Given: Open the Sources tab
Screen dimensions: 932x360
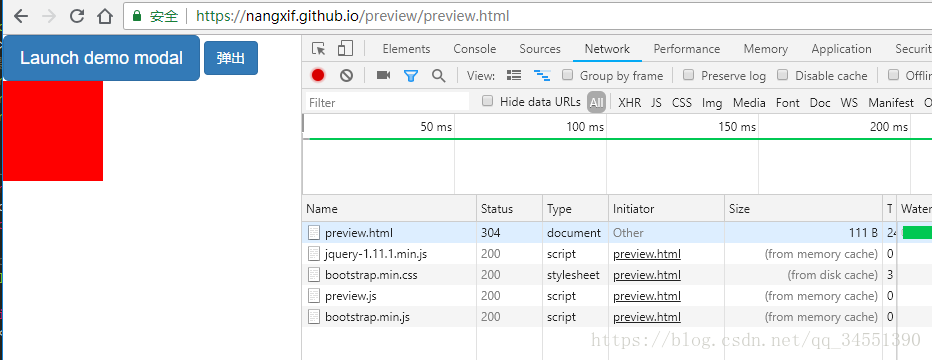Looking at the screenshot, I should (540, 49).
